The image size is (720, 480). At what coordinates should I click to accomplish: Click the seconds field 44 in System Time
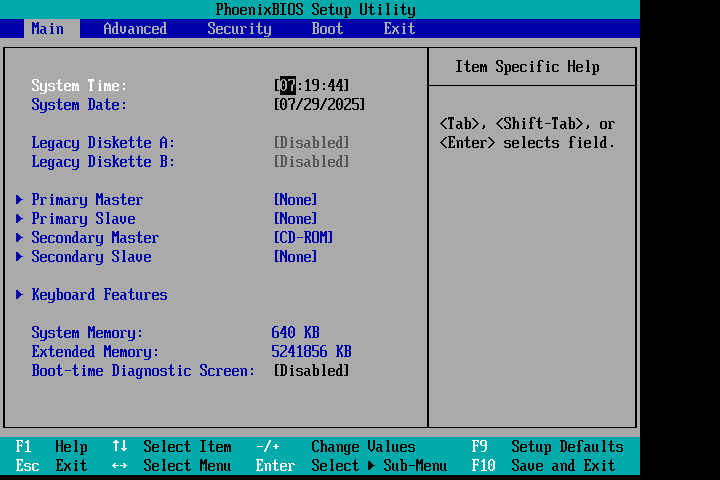click(x=336, y=85)
